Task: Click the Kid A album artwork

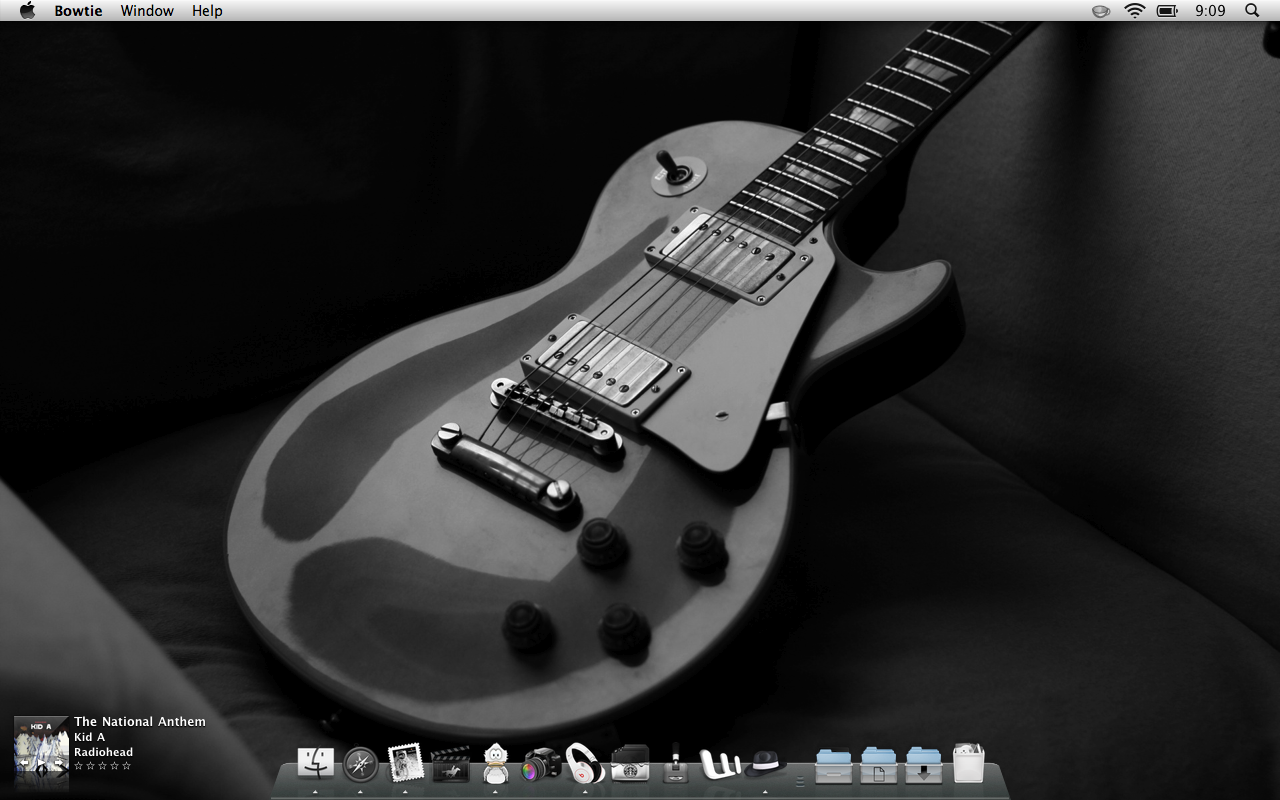Action: click(x=41, y=743)
